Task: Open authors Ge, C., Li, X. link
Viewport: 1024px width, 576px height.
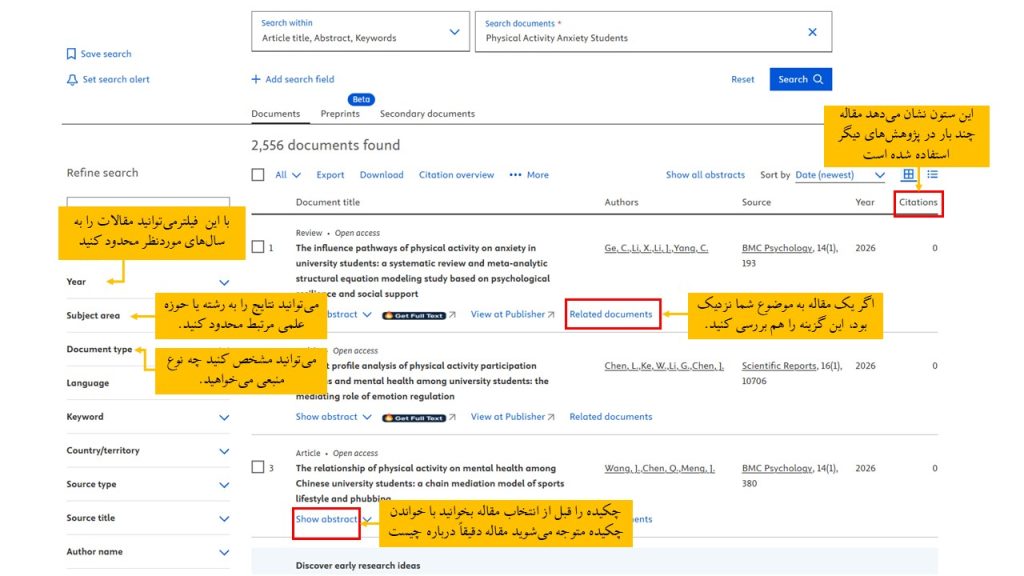Action: (x=656, y=248)
